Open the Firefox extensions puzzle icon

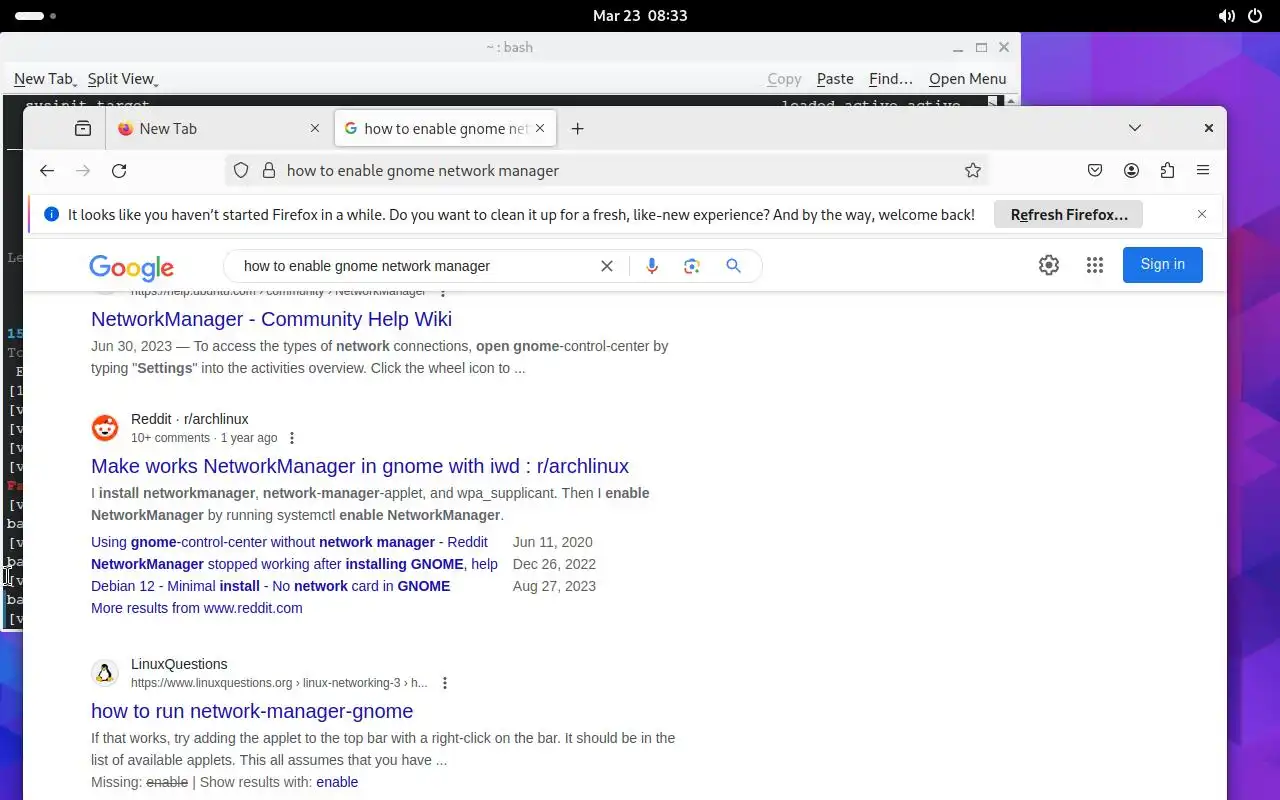coord(1167,171)
